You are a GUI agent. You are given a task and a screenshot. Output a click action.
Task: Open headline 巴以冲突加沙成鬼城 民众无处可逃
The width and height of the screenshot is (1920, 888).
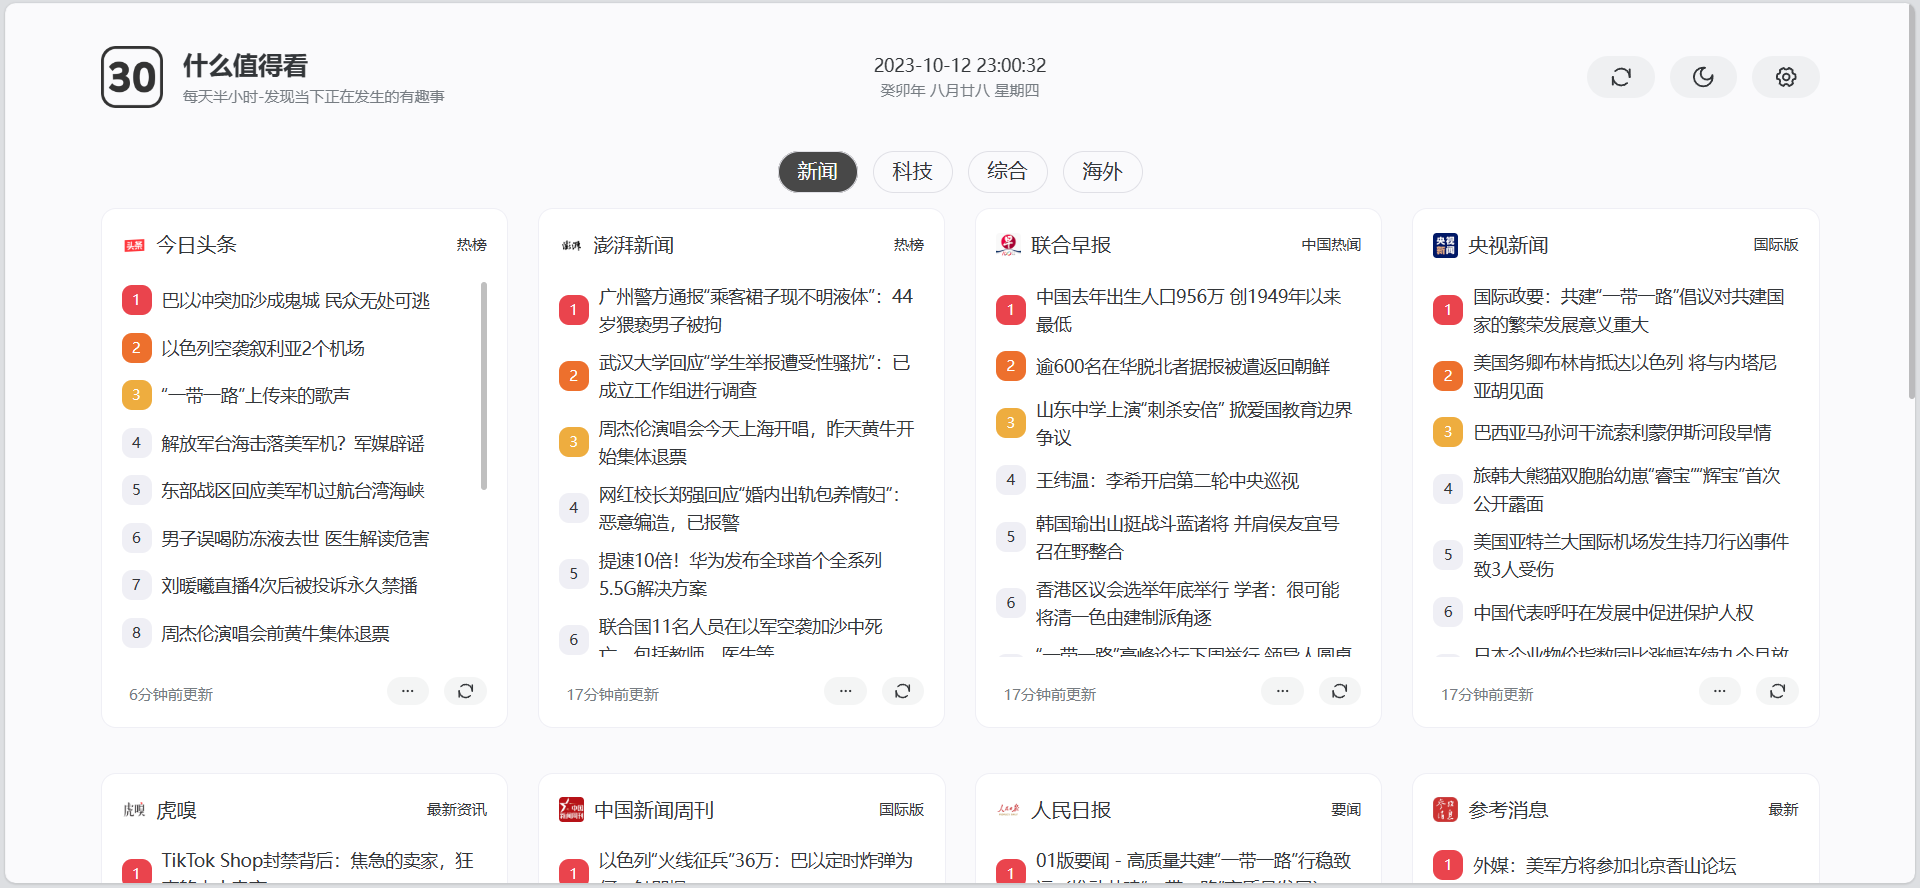pyautogui.click(x=295, y=300)
